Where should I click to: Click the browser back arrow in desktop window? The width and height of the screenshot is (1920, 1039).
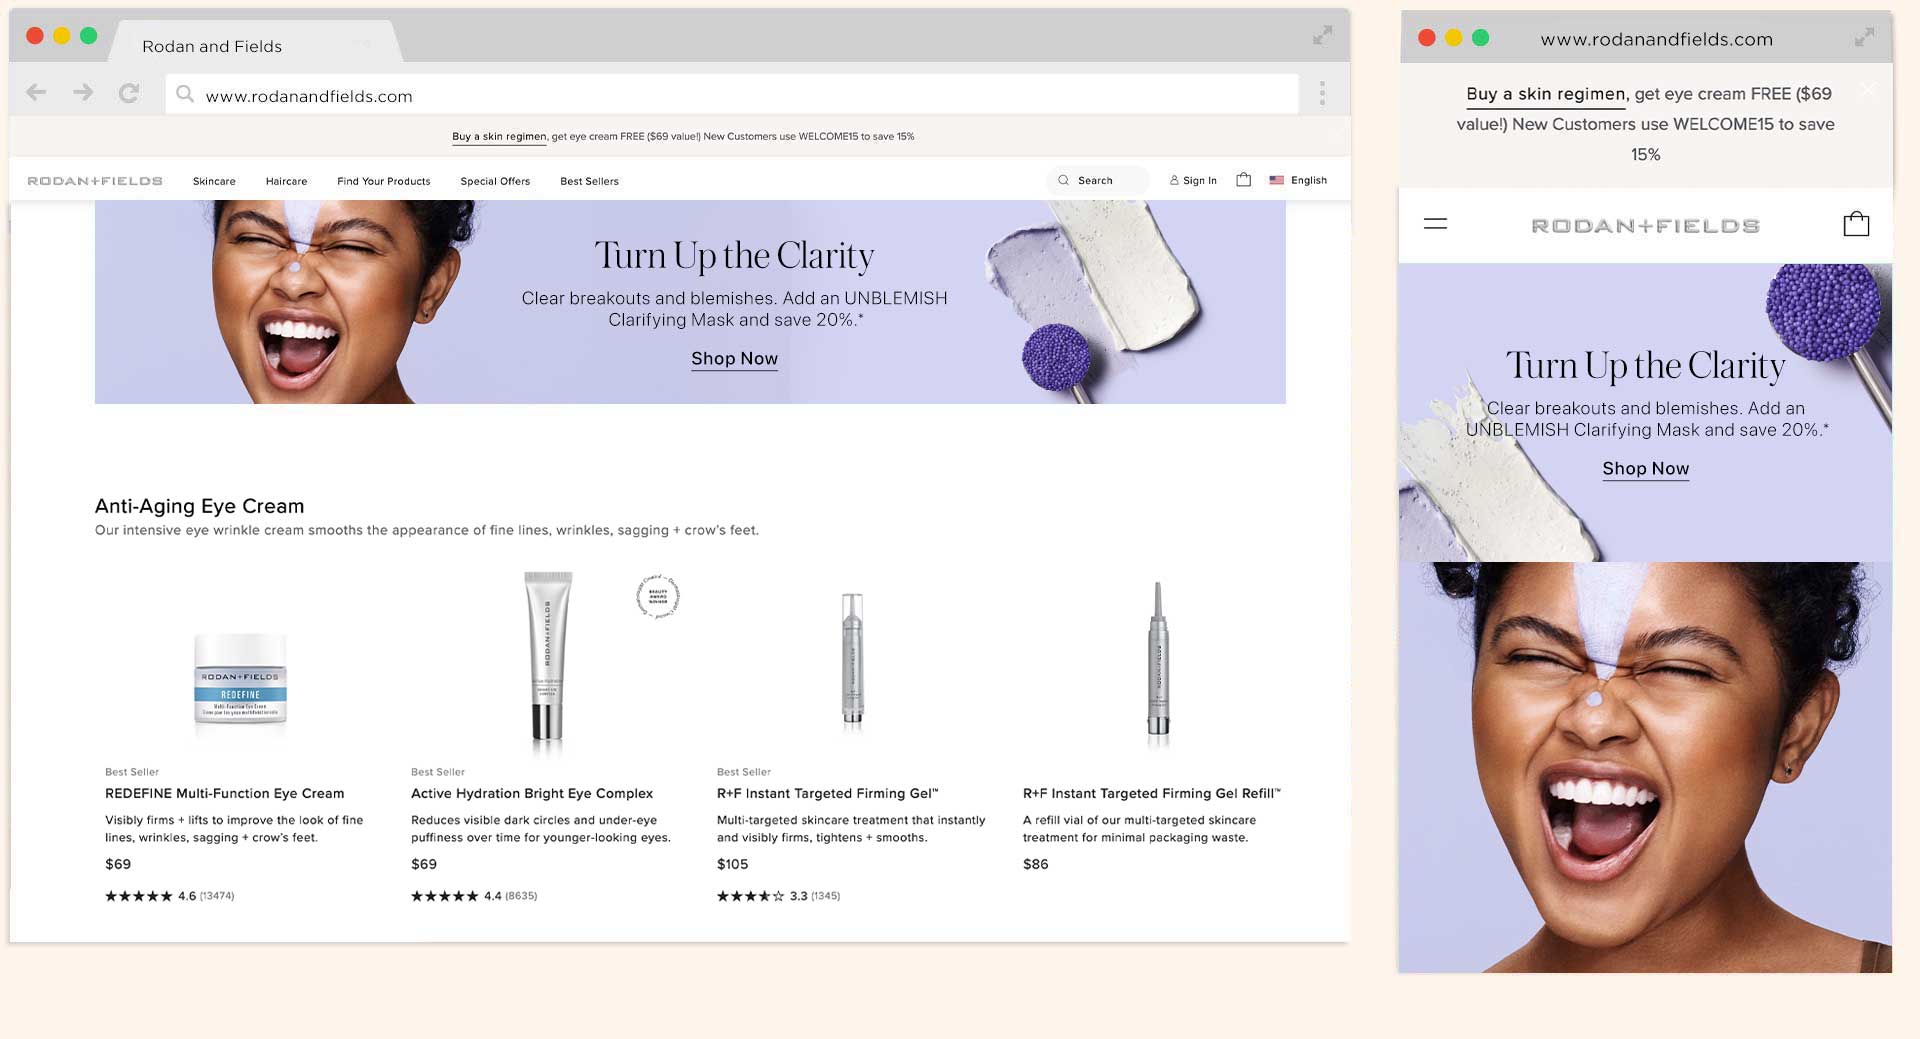pos(36,93)
